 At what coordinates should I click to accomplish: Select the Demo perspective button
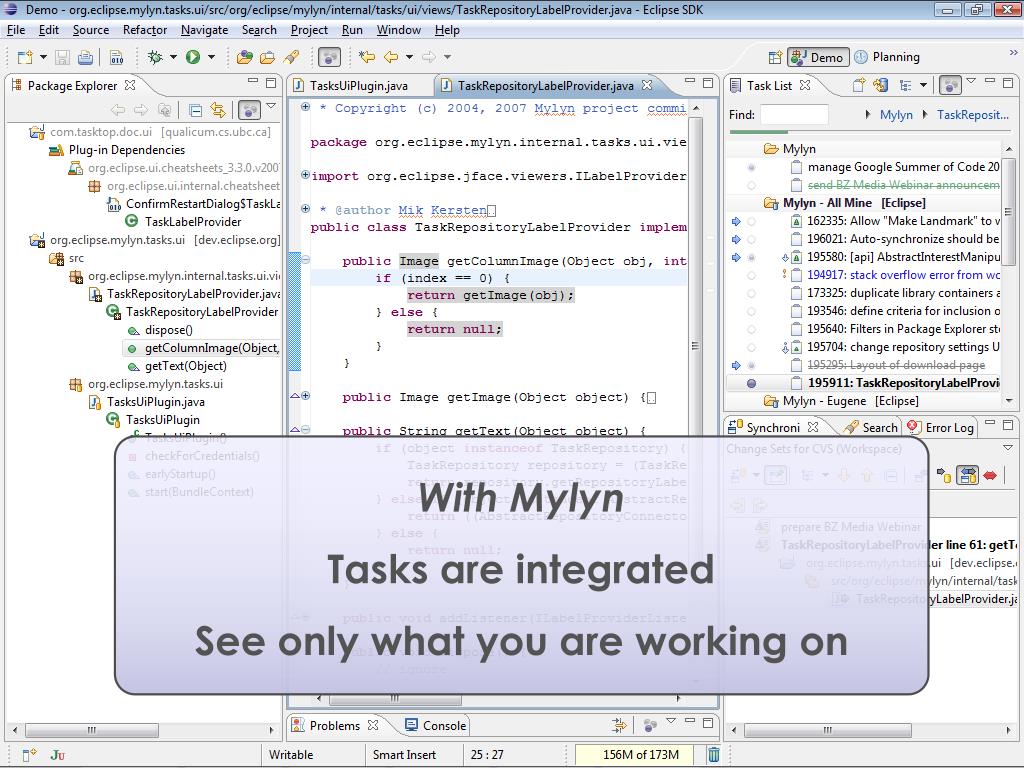click(818, 57)
